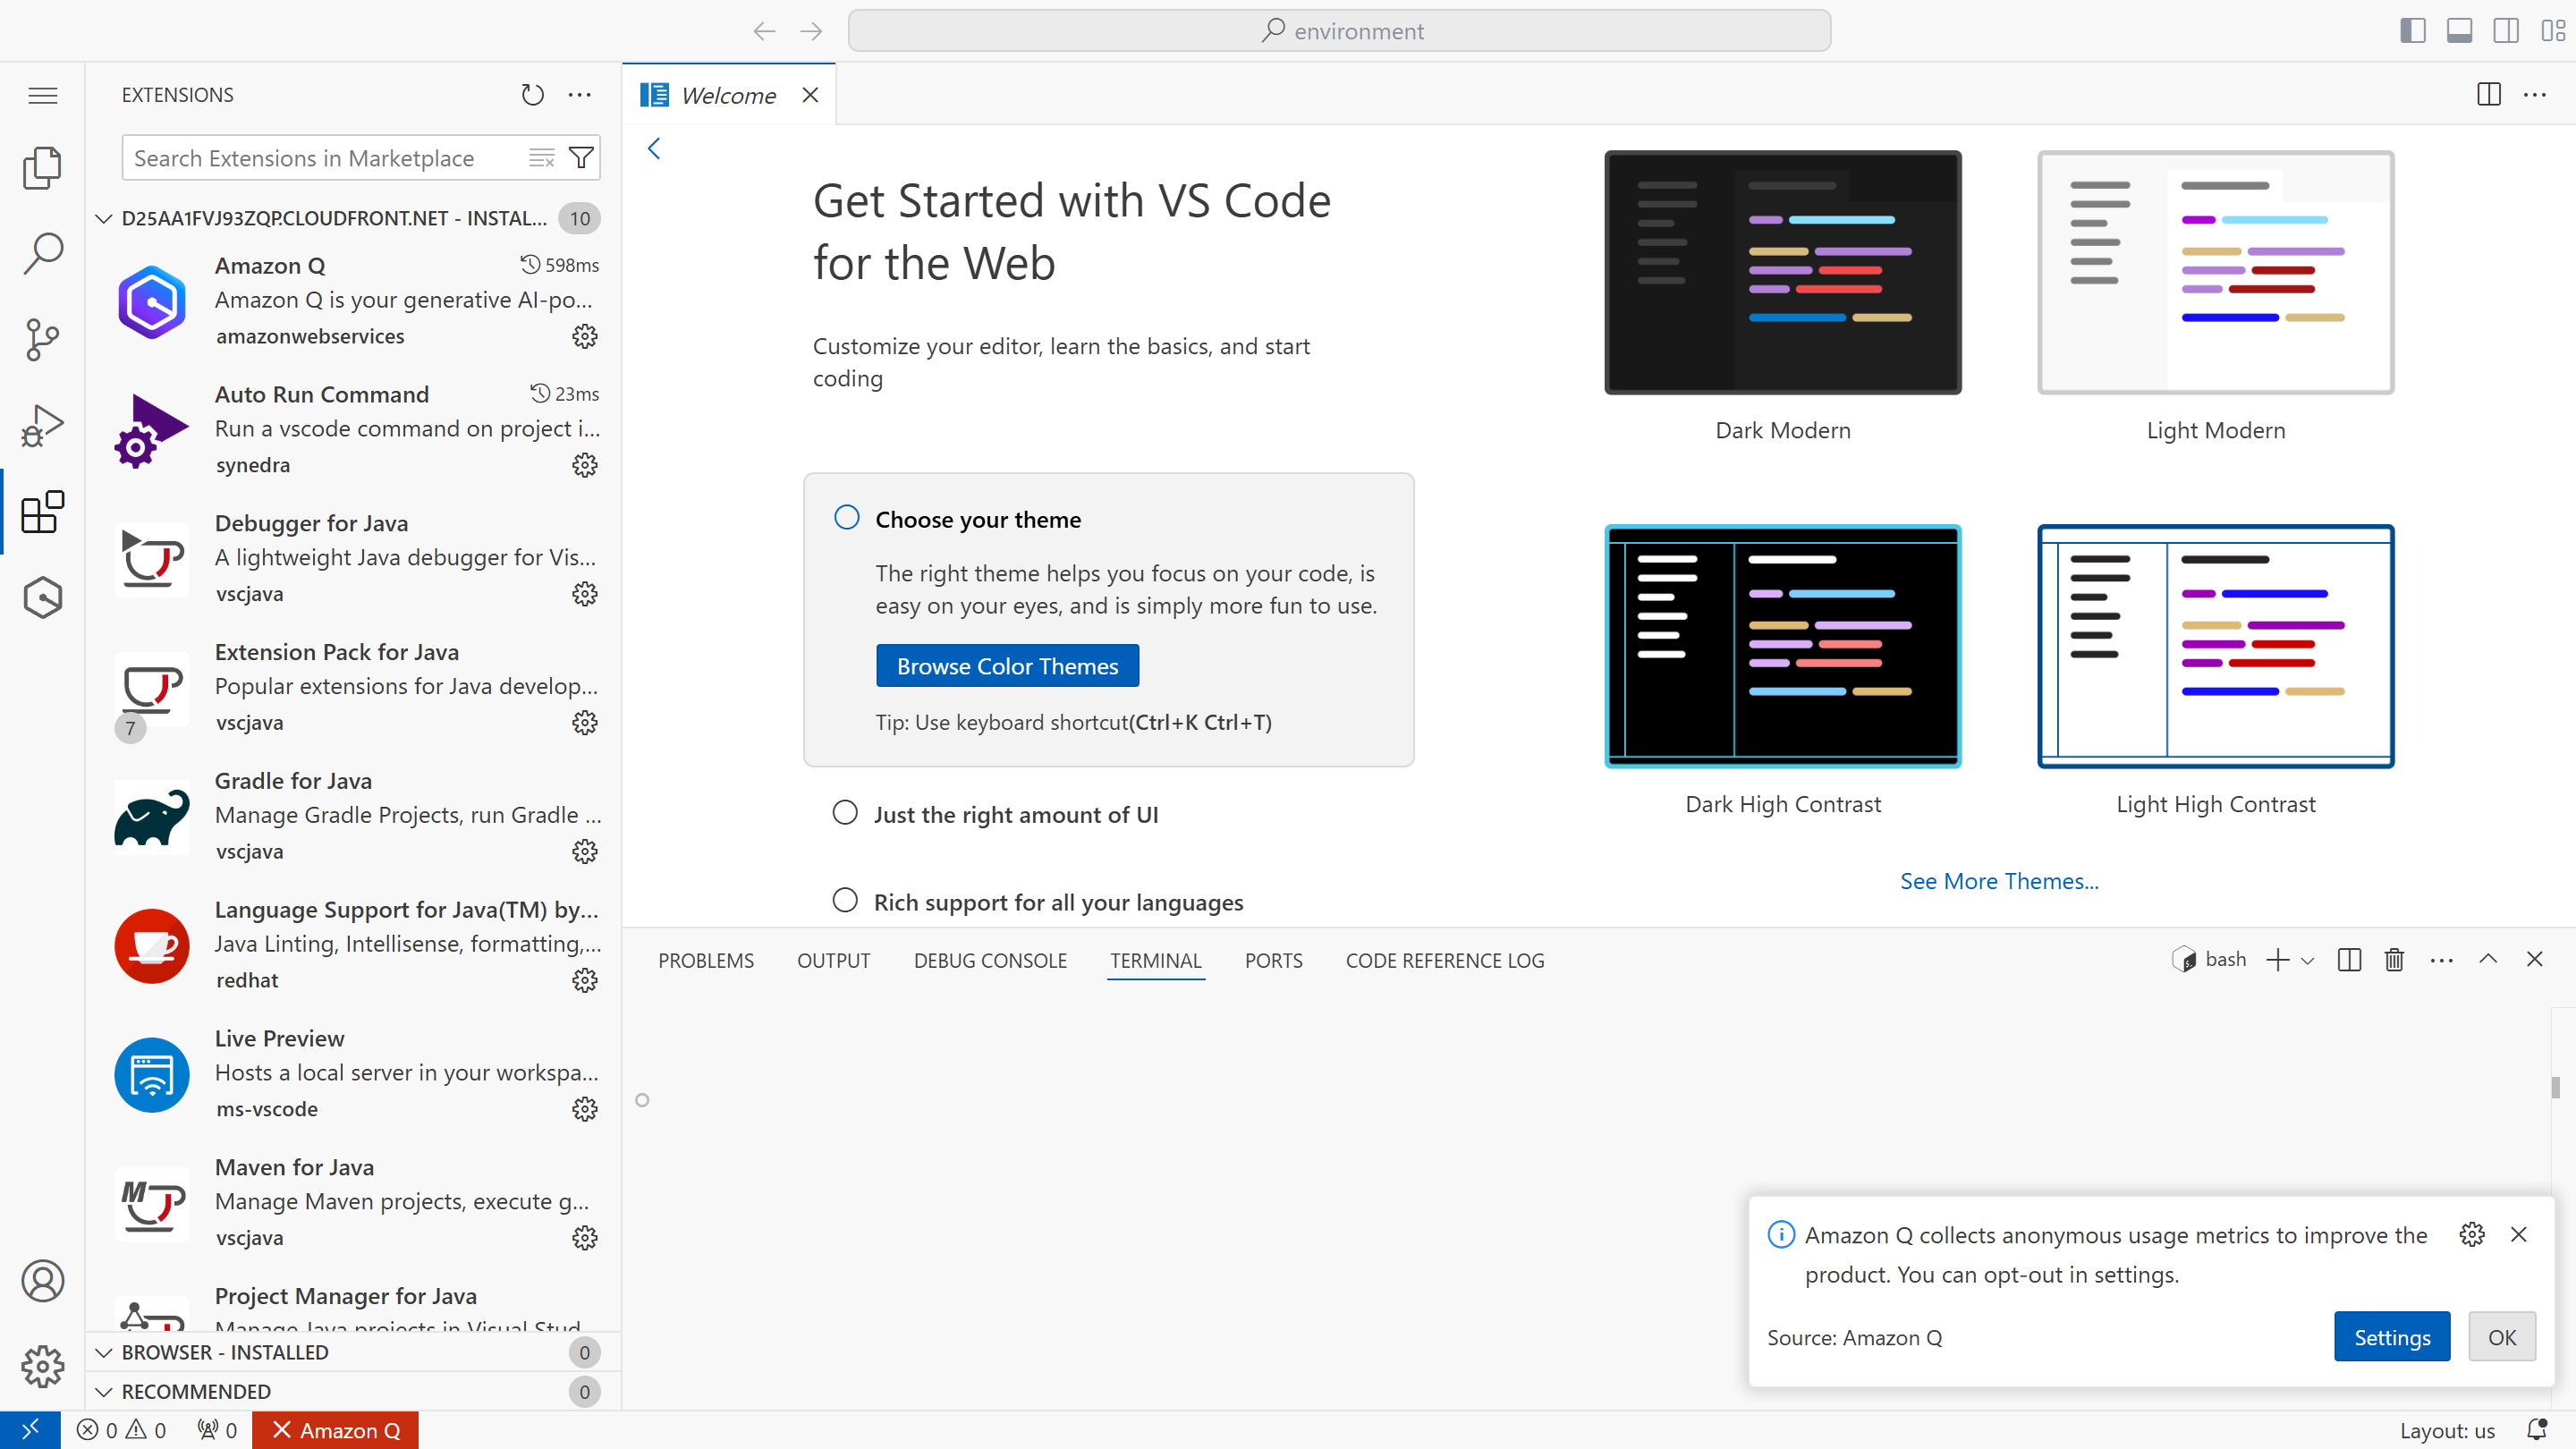Refresh the extensions list
Screen dimensions: 2576x1449
click(532, 95)
